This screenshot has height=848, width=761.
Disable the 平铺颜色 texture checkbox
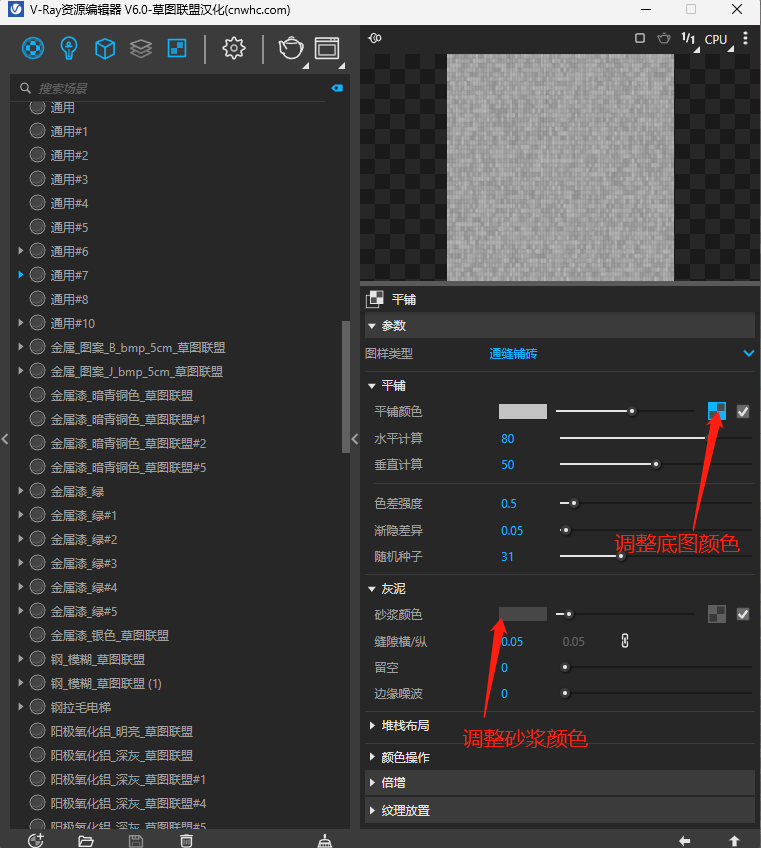pos(743,411)
